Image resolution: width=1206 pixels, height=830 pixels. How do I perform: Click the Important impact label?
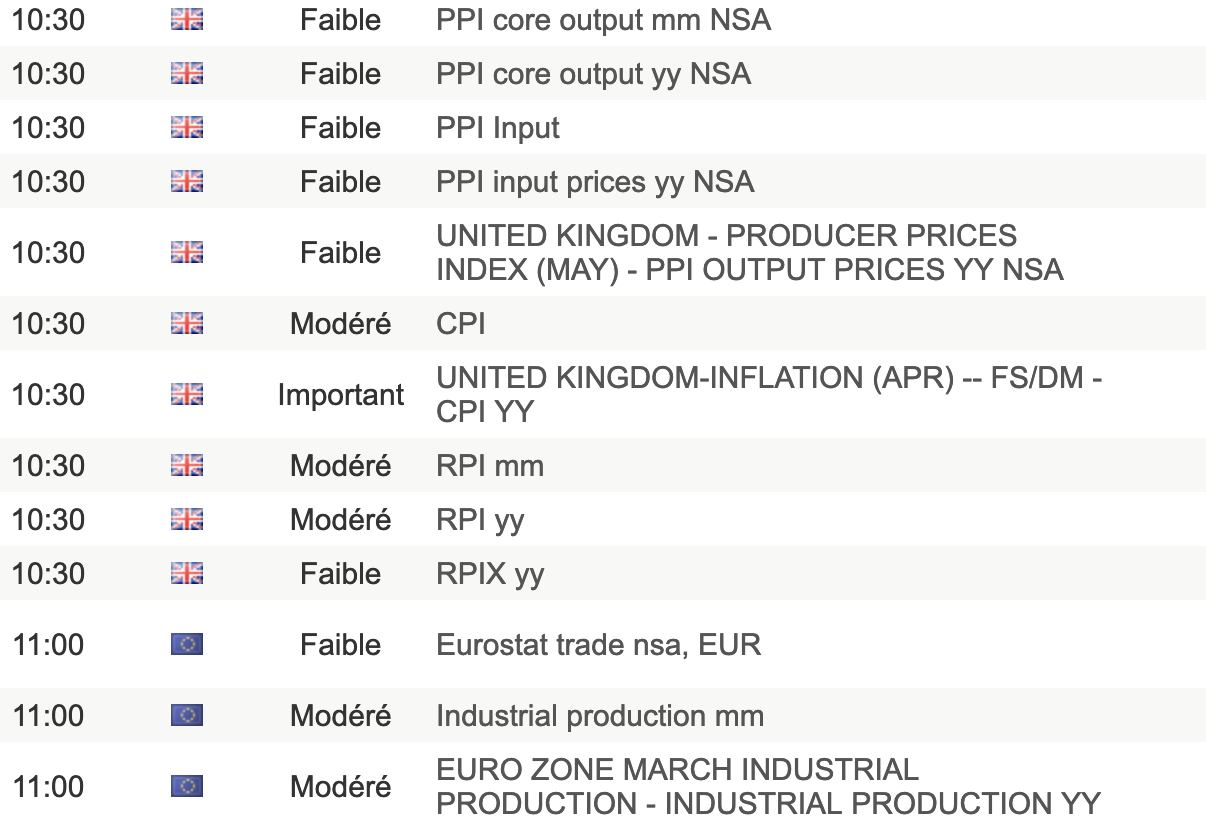[341, 395]
